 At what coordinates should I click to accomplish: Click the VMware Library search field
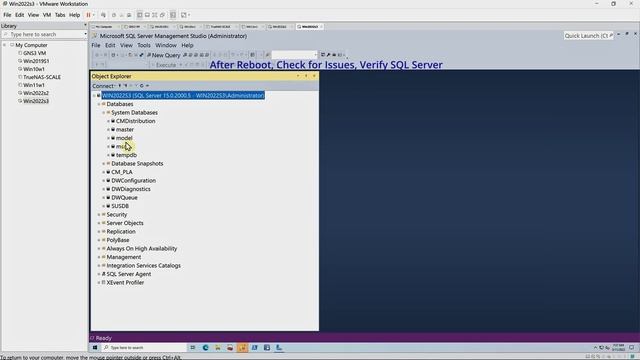[44, 35]
